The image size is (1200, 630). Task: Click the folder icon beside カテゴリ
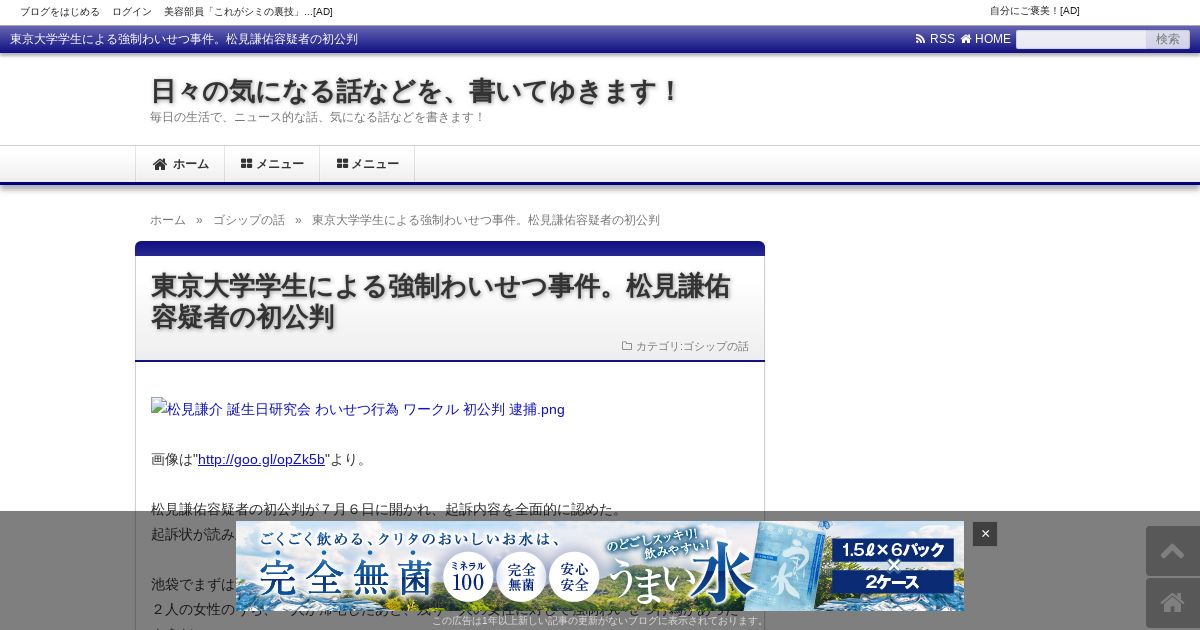(x=627, y=346)
